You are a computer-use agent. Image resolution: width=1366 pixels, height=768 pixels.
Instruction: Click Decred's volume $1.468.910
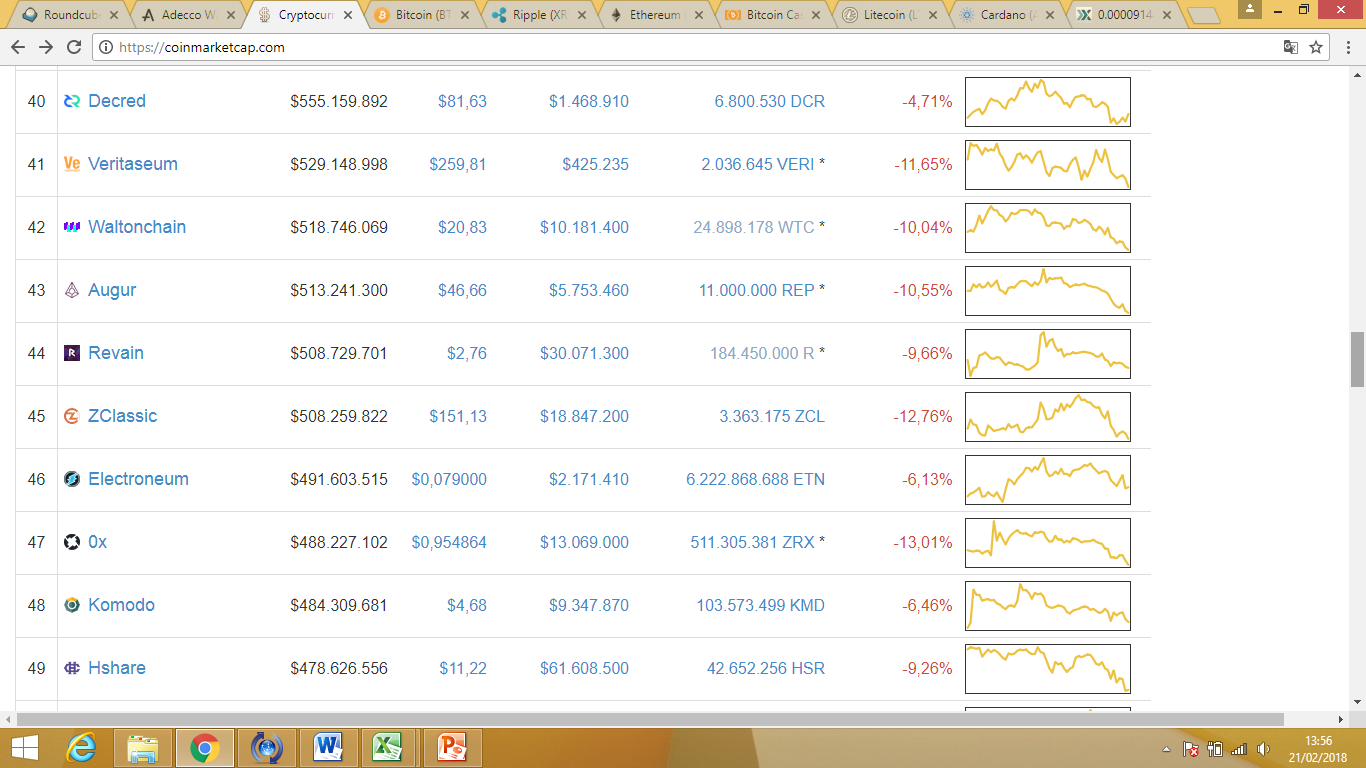click(x=589, y=101)
